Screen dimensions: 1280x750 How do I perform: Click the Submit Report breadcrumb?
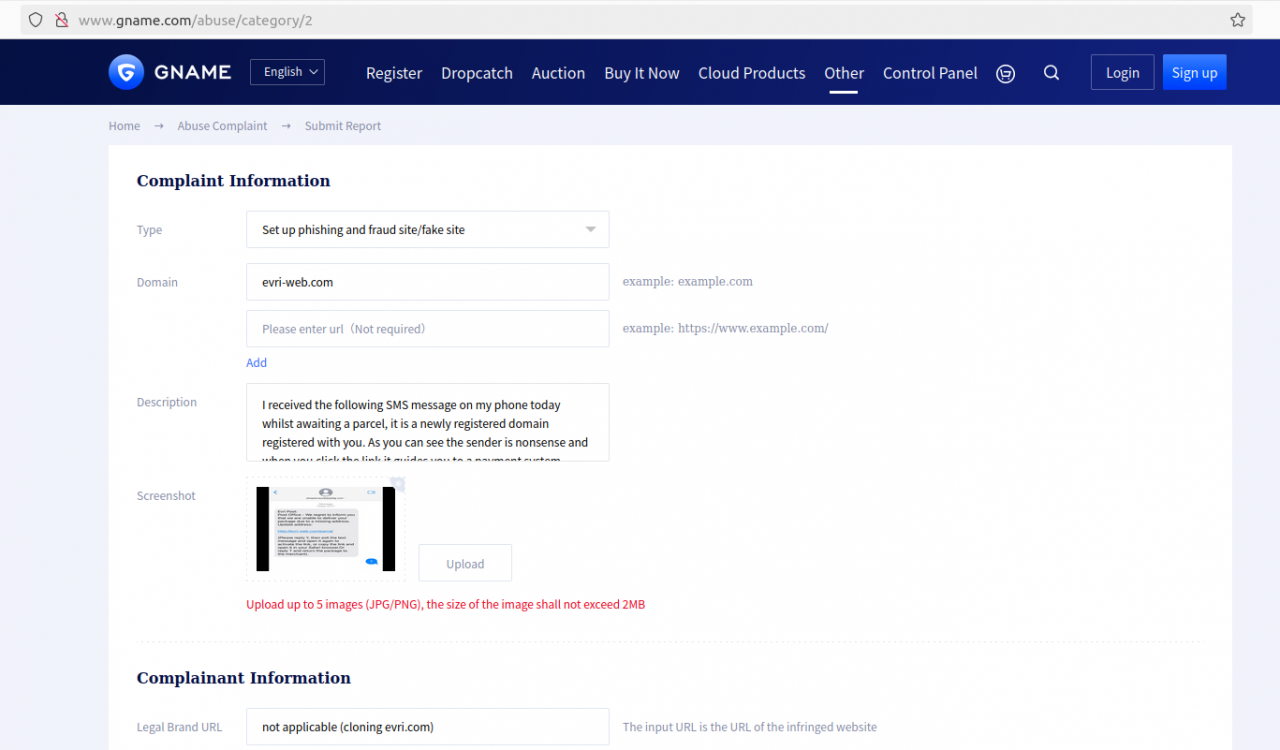point(343,126)
